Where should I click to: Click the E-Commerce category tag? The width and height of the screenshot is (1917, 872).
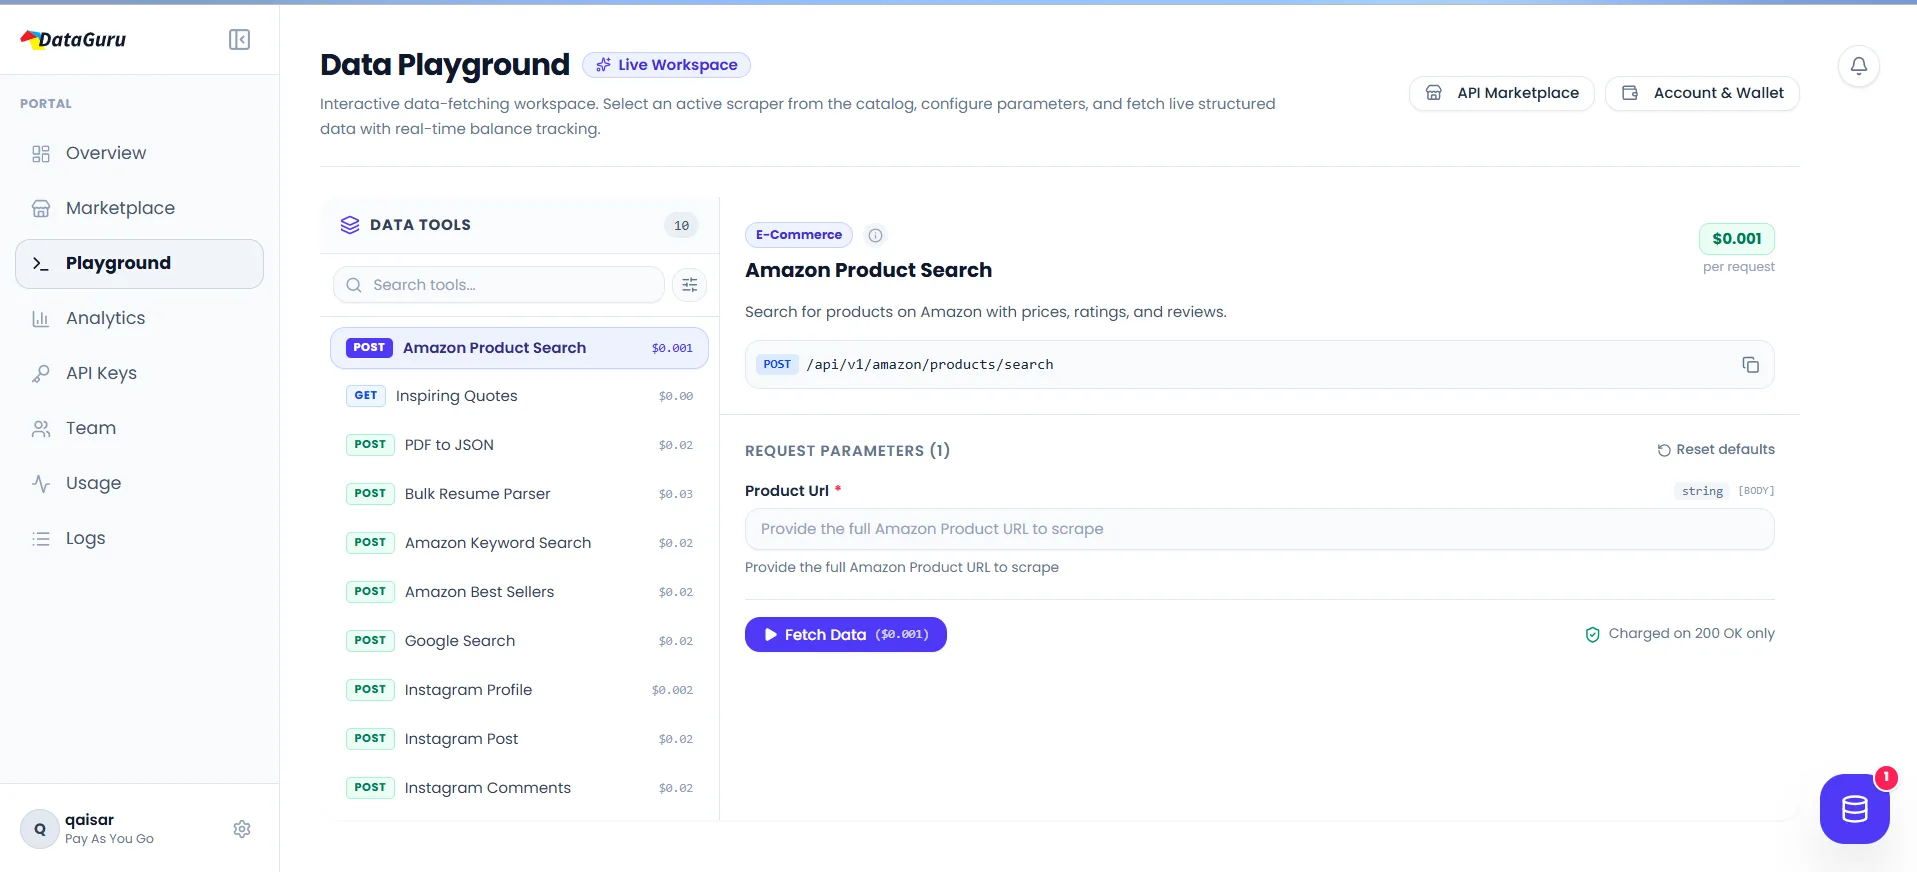click(798, 235)
